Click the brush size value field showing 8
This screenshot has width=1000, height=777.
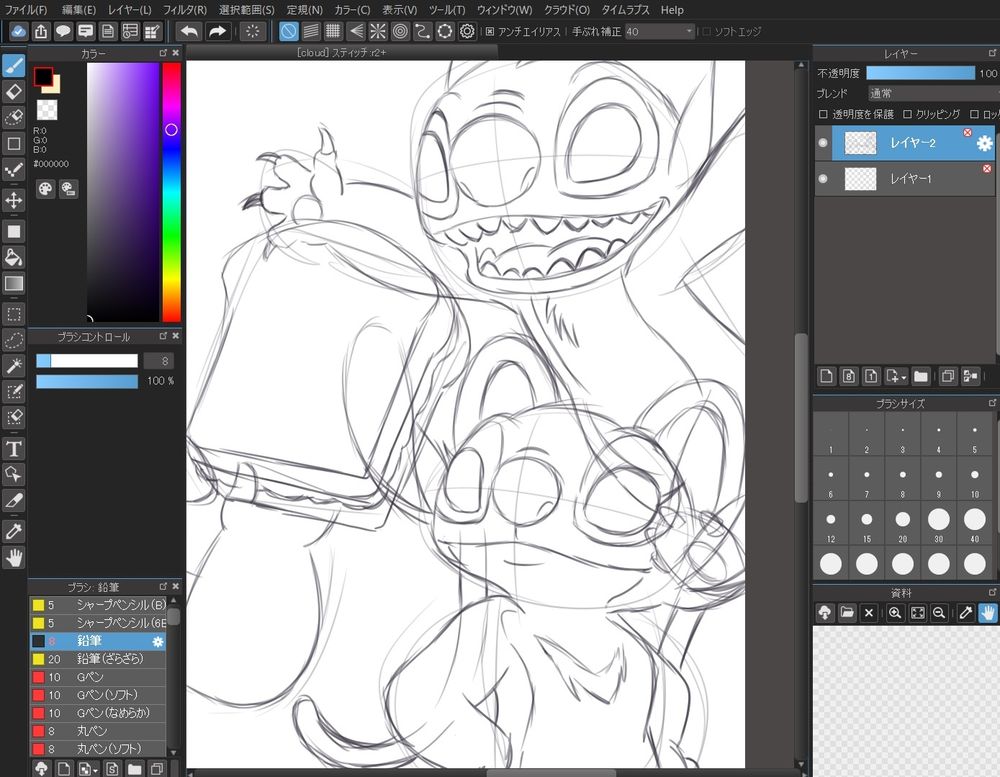[158, 361]
